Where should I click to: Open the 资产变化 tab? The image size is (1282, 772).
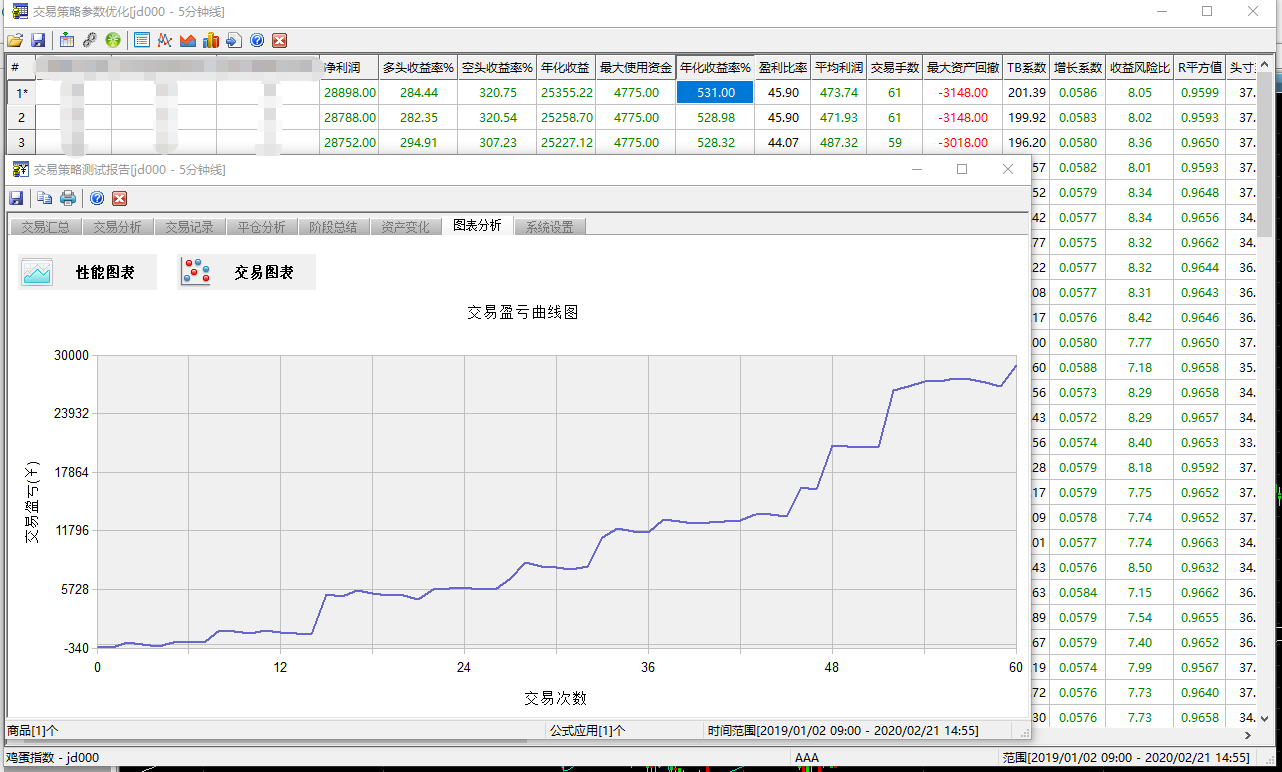pos(405,227)
